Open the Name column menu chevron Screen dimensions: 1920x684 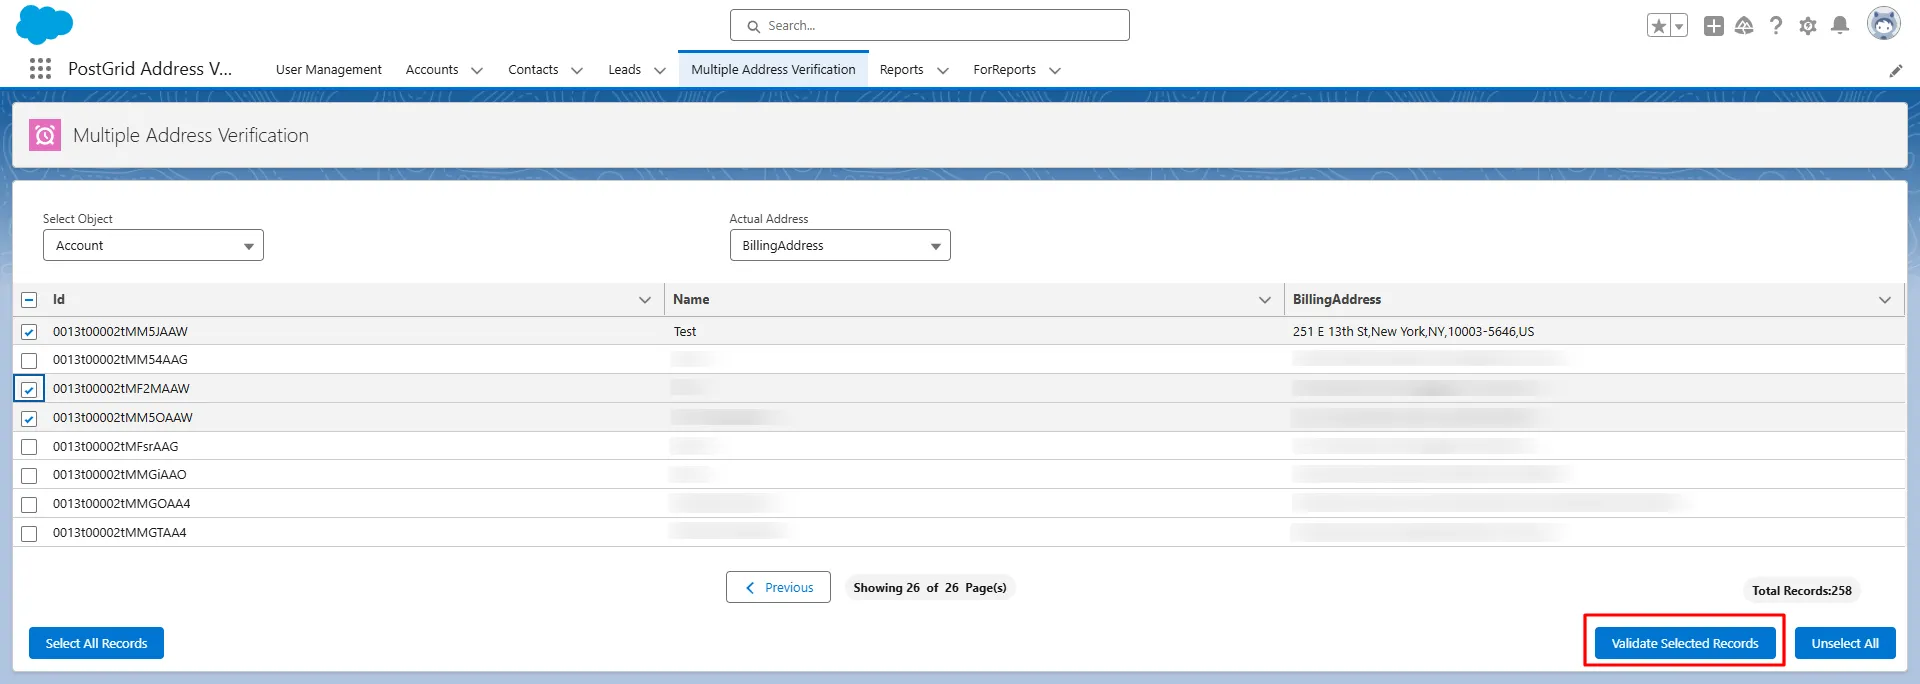coord(1265,300)
